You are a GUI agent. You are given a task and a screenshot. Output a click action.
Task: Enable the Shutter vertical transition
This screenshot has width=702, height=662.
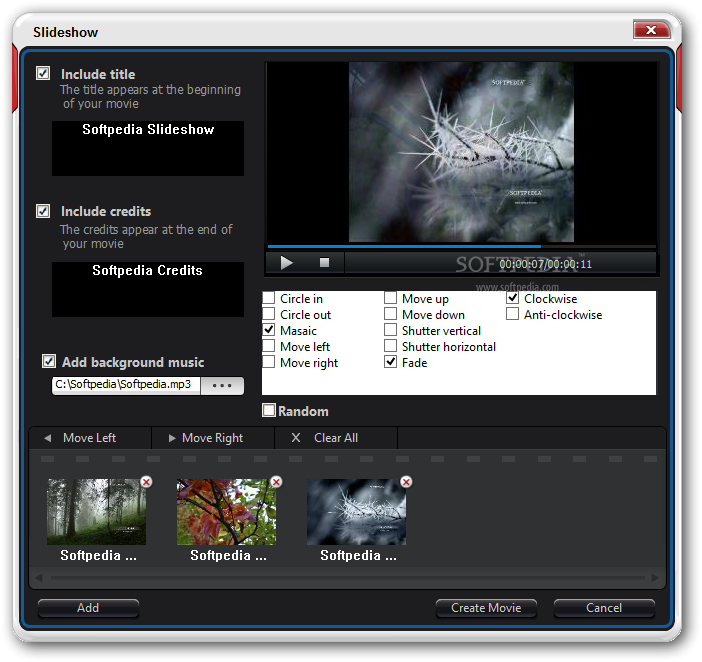(x=390, y=330)
